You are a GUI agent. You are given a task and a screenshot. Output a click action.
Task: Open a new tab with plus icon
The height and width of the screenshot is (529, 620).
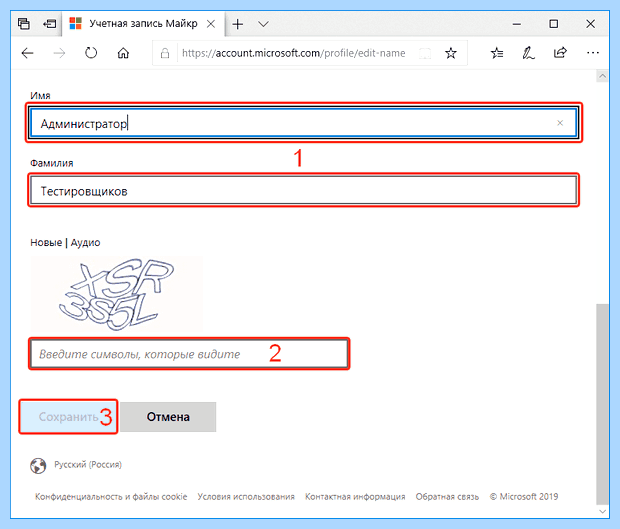pyautogui.click(x=238, y=24)
